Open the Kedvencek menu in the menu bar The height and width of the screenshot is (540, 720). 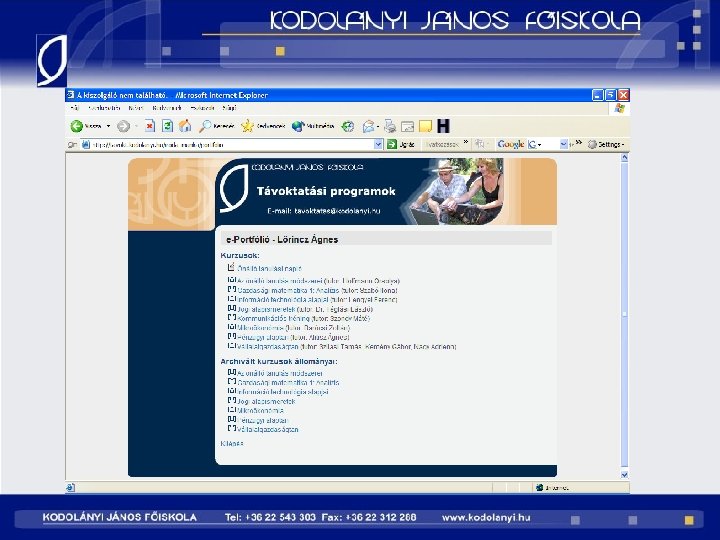pyautogui.click(x=167, y=108)
